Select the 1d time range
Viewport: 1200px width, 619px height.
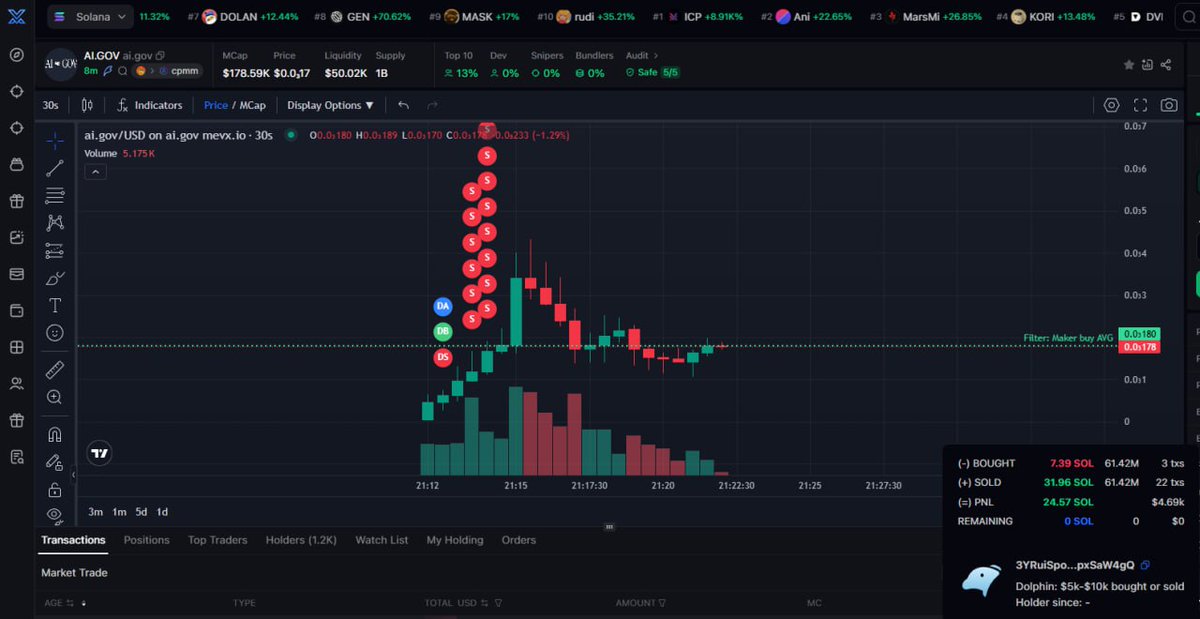(162, 512)
